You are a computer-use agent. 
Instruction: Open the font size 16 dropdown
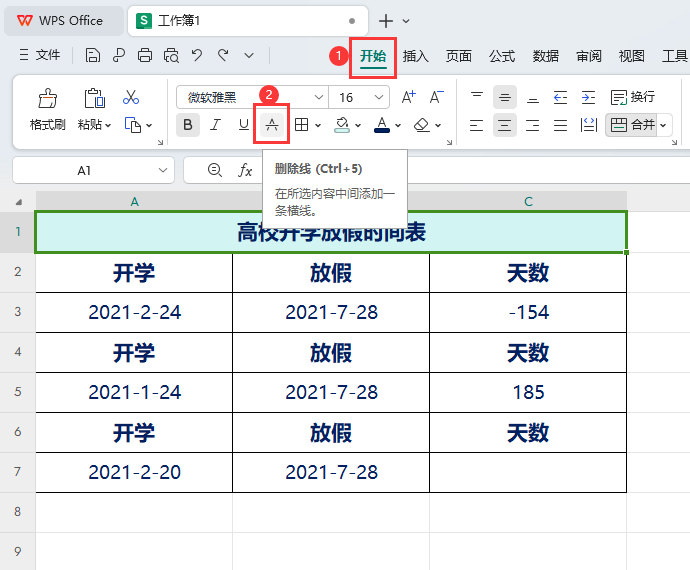379,97
